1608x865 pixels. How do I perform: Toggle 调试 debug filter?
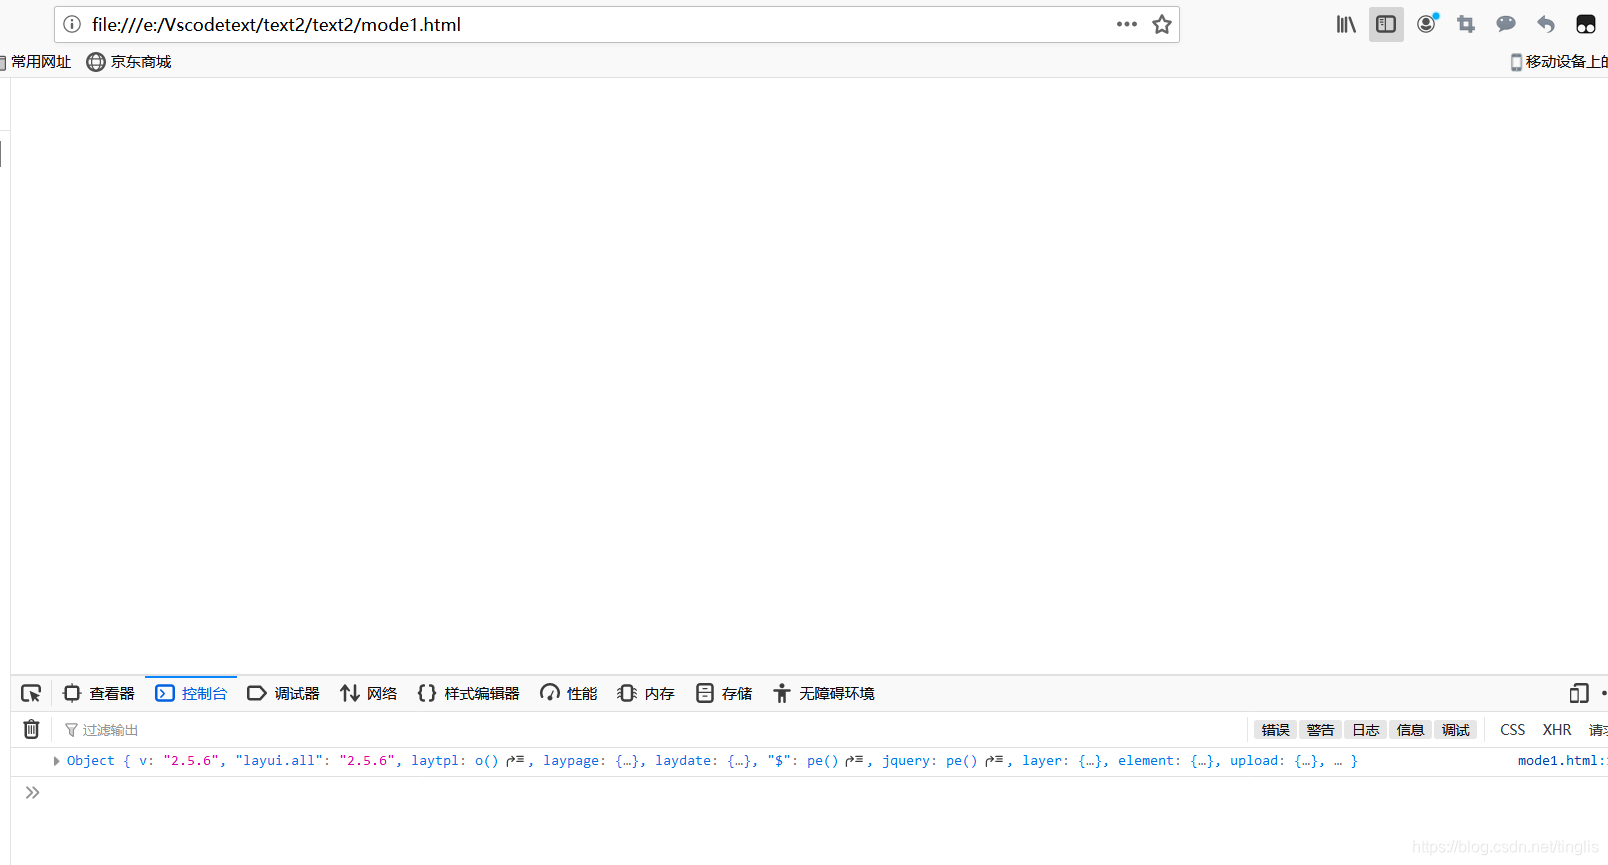pyautogui.click(x=1455, y=730)
